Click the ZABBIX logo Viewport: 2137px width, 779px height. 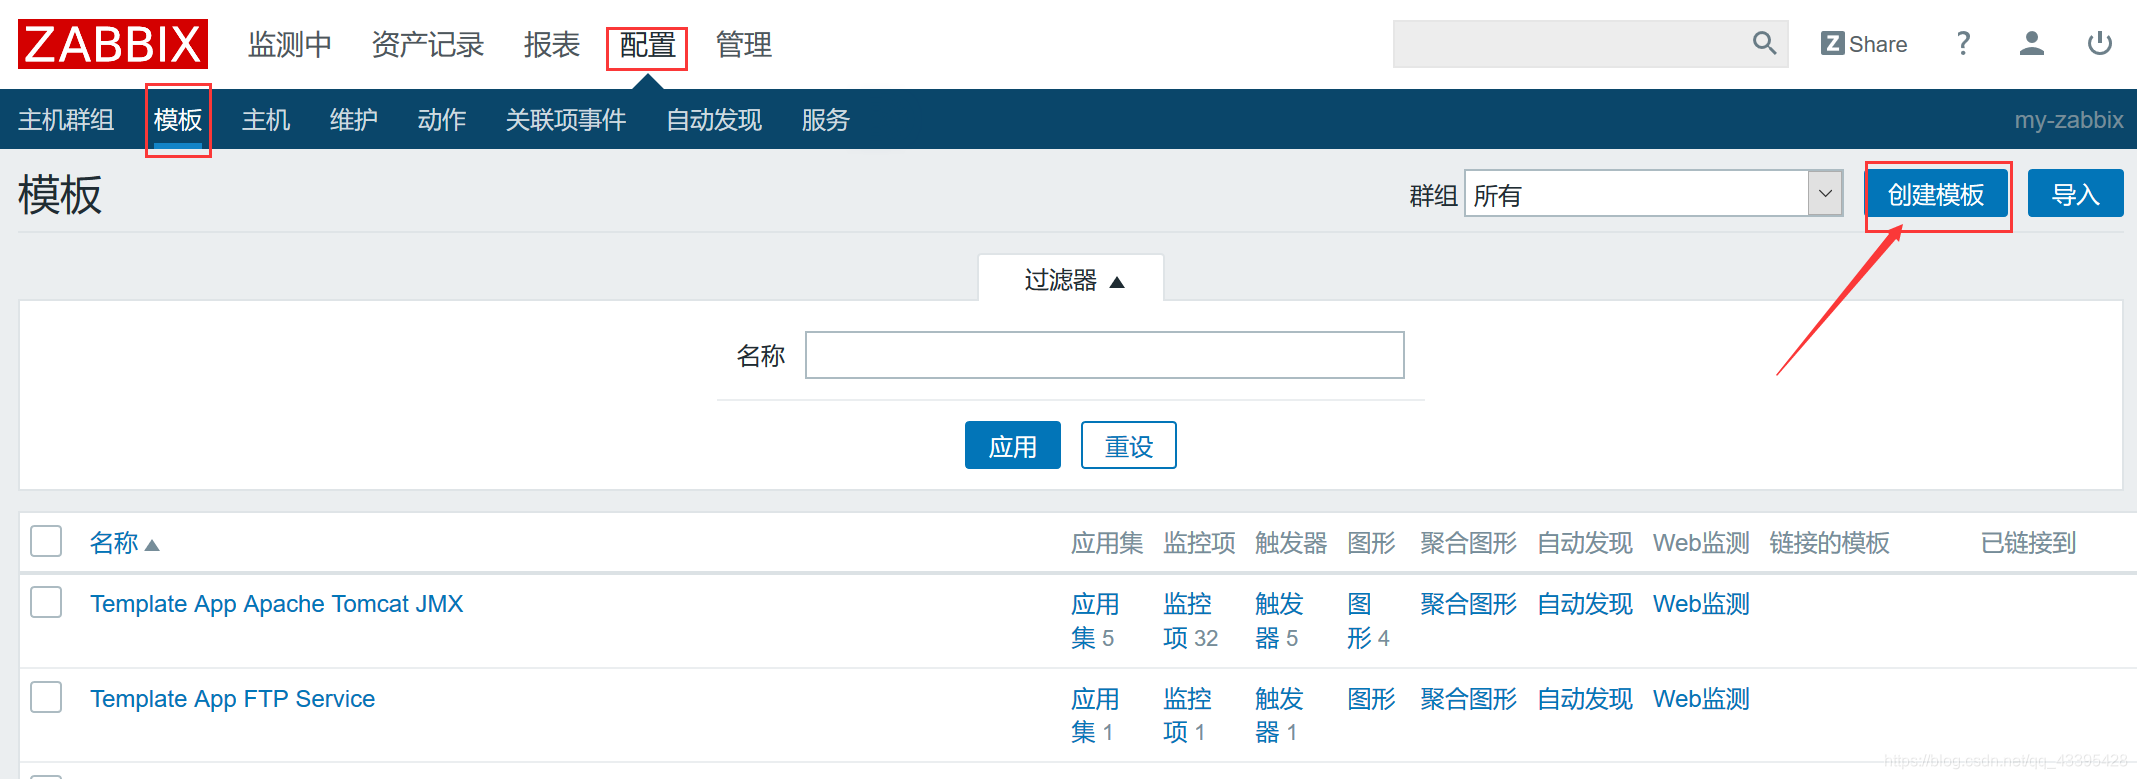pos(113,44)
